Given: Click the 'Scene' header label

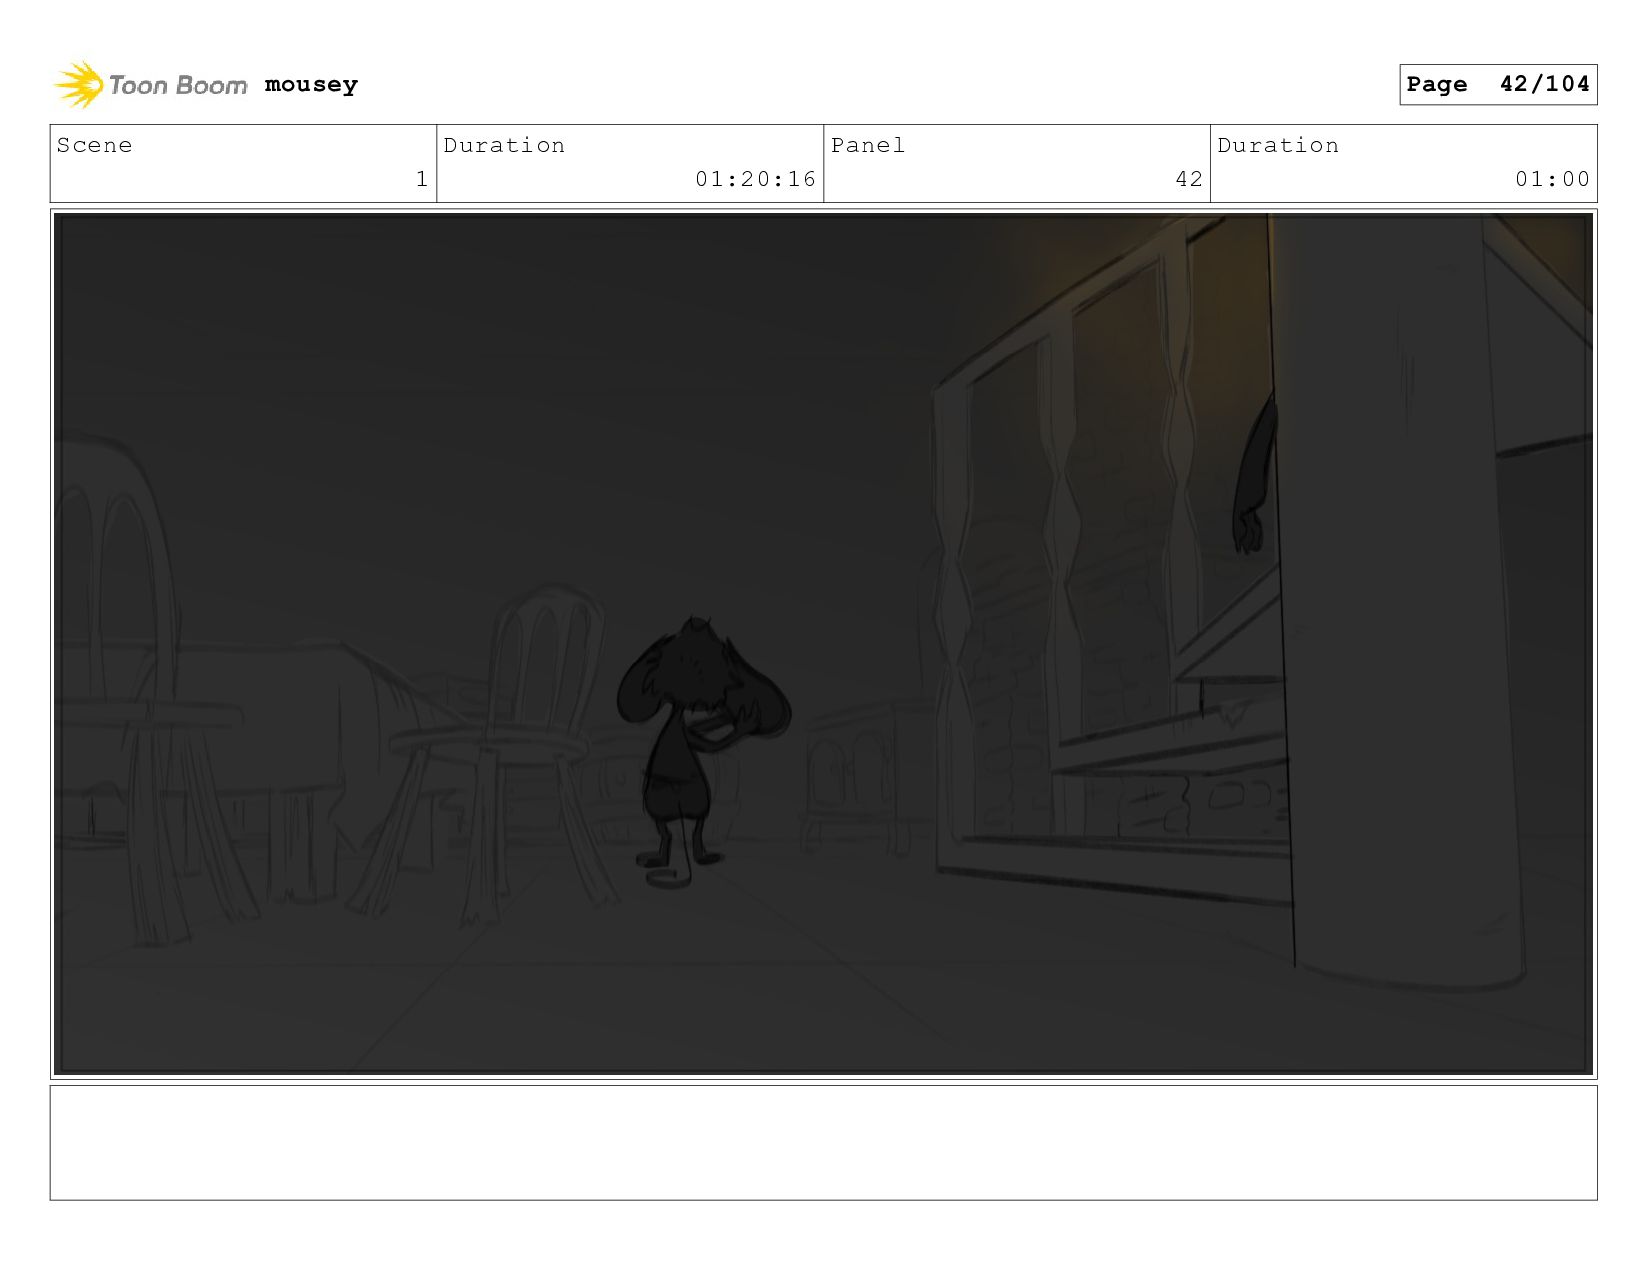Looking at the screenshot, I should (94, 145).
